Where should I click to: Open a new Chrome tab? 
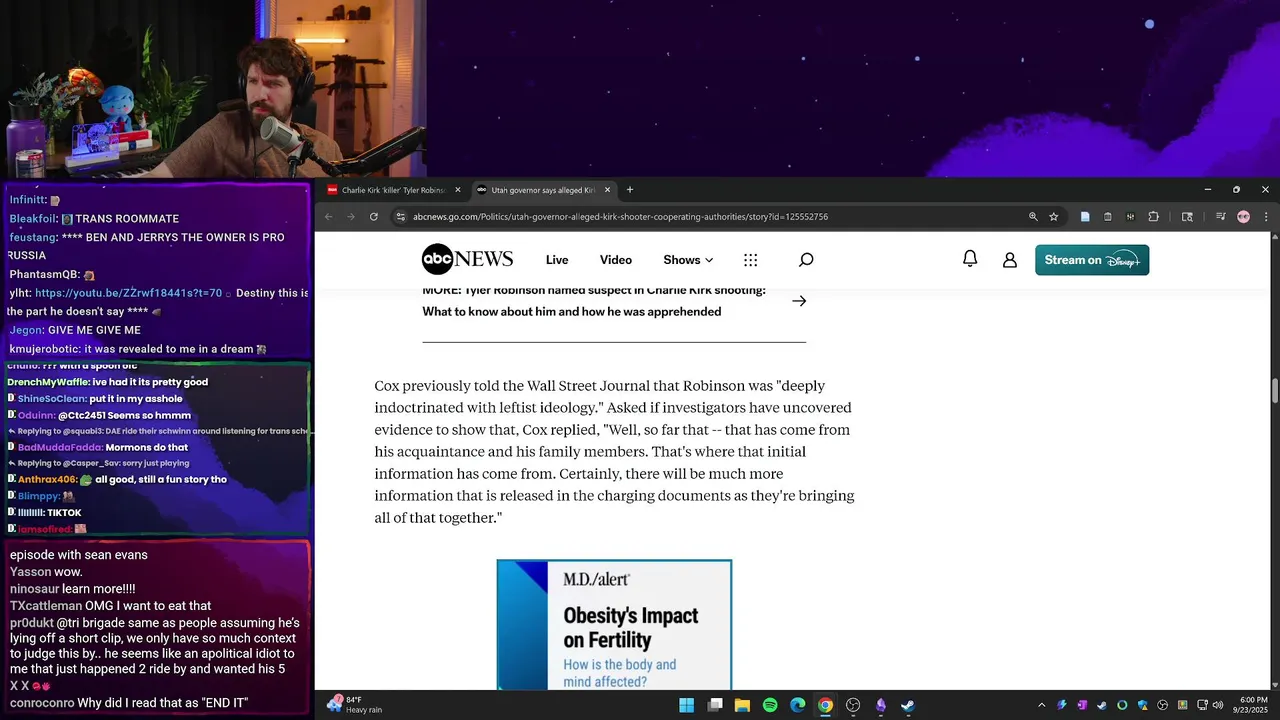click(629, 190)
